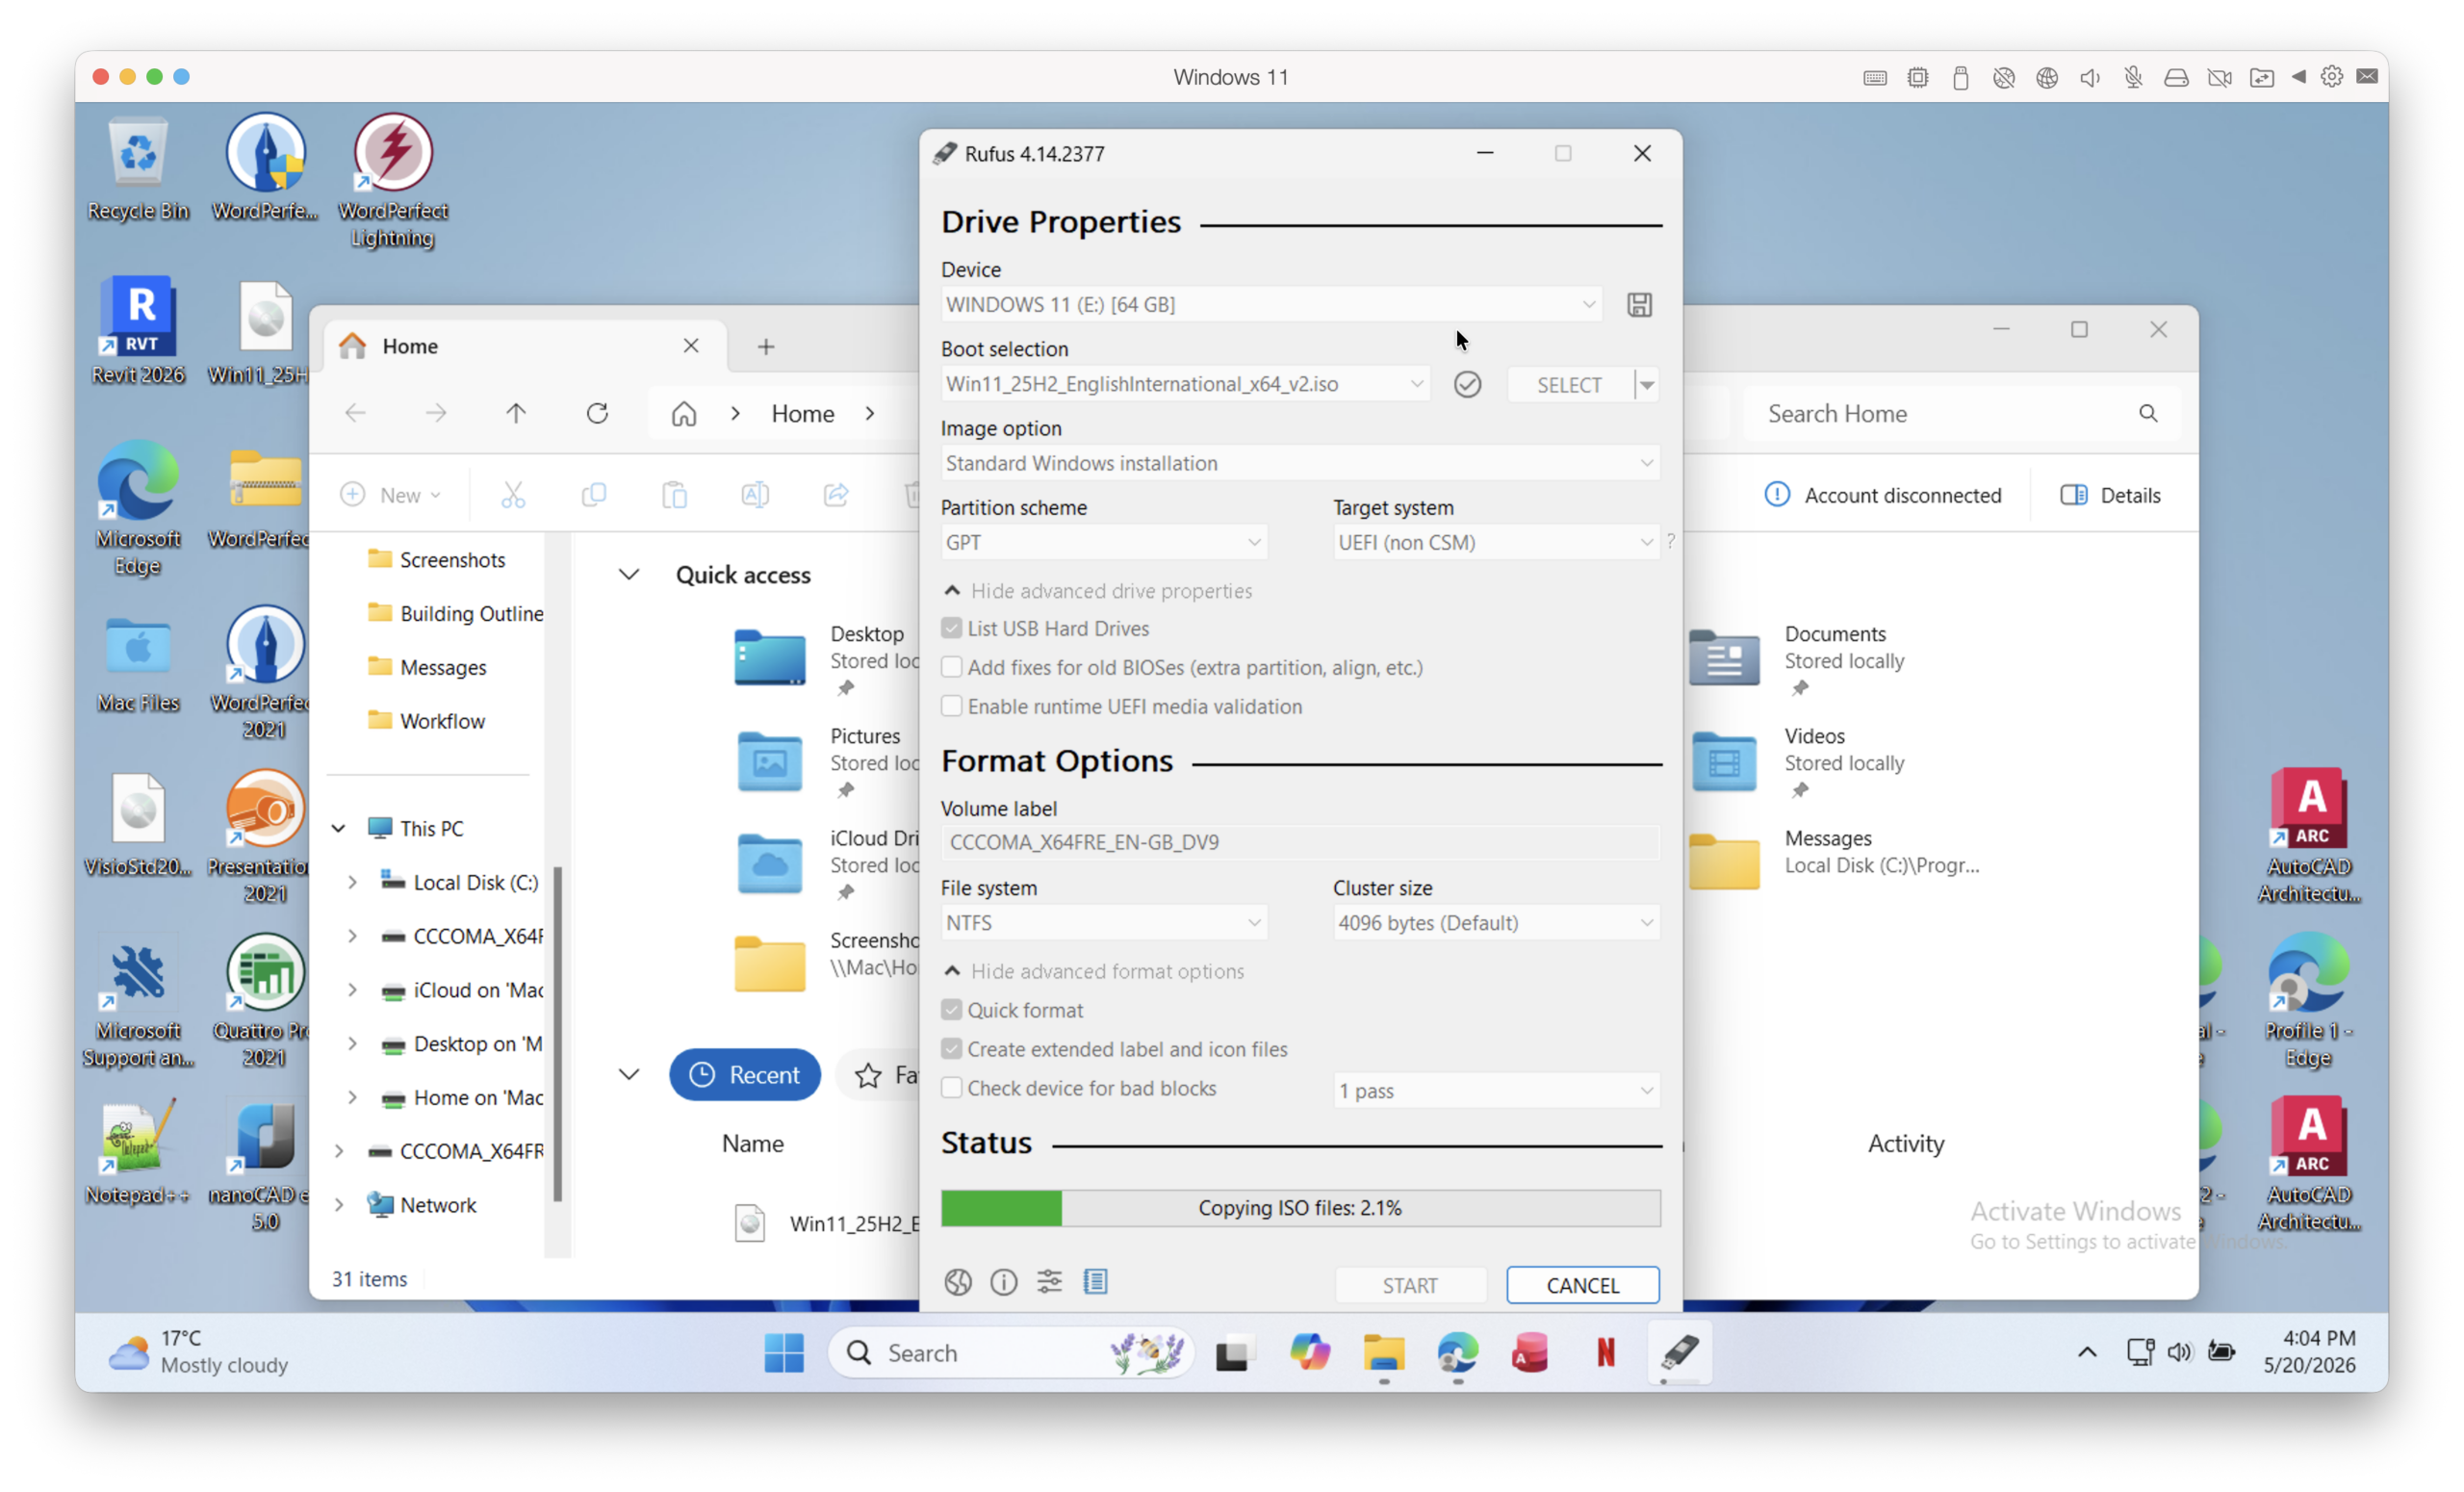Click Explorer forward arrow
Image resolution: width=2464 pixels, height=1492 pixels.
[436, 414]
